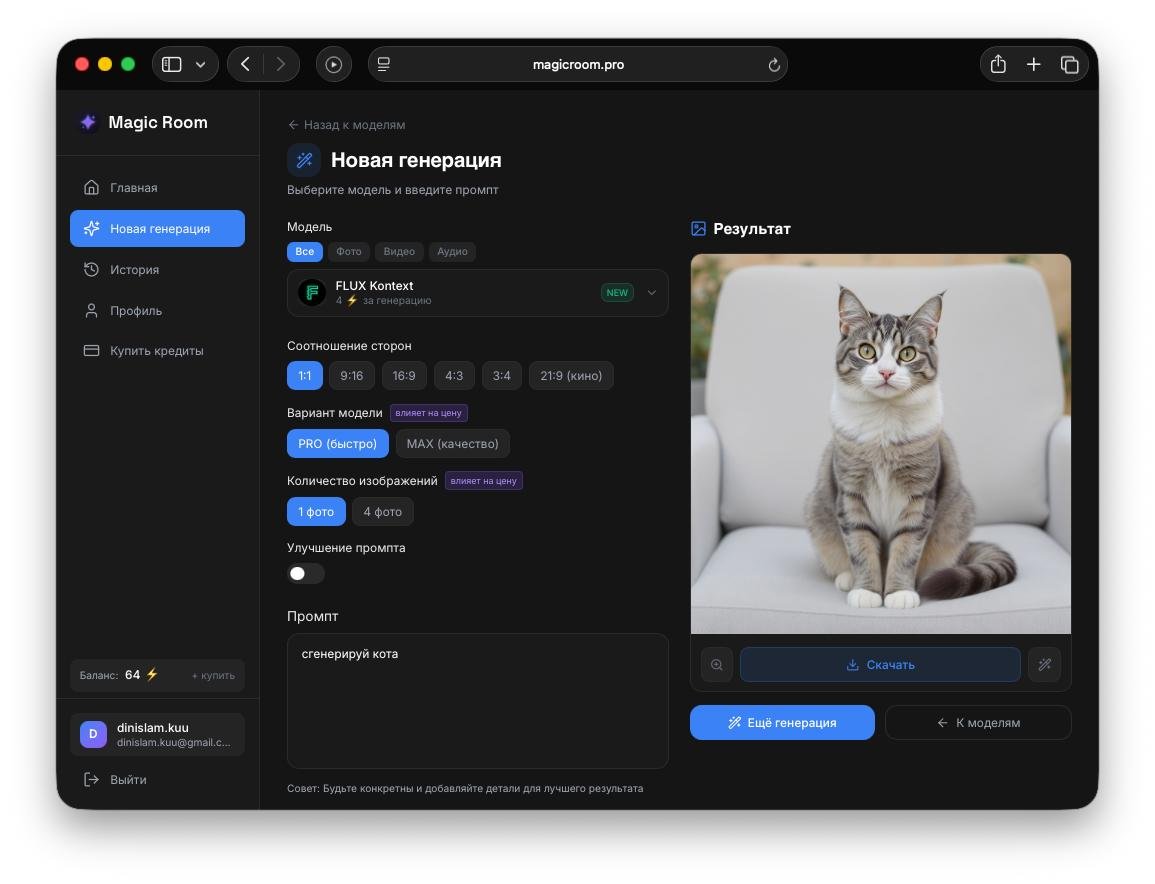This screenshot has height=884, width=1155.
Task: Click the purple D user avatar
Action: (93, 734)
